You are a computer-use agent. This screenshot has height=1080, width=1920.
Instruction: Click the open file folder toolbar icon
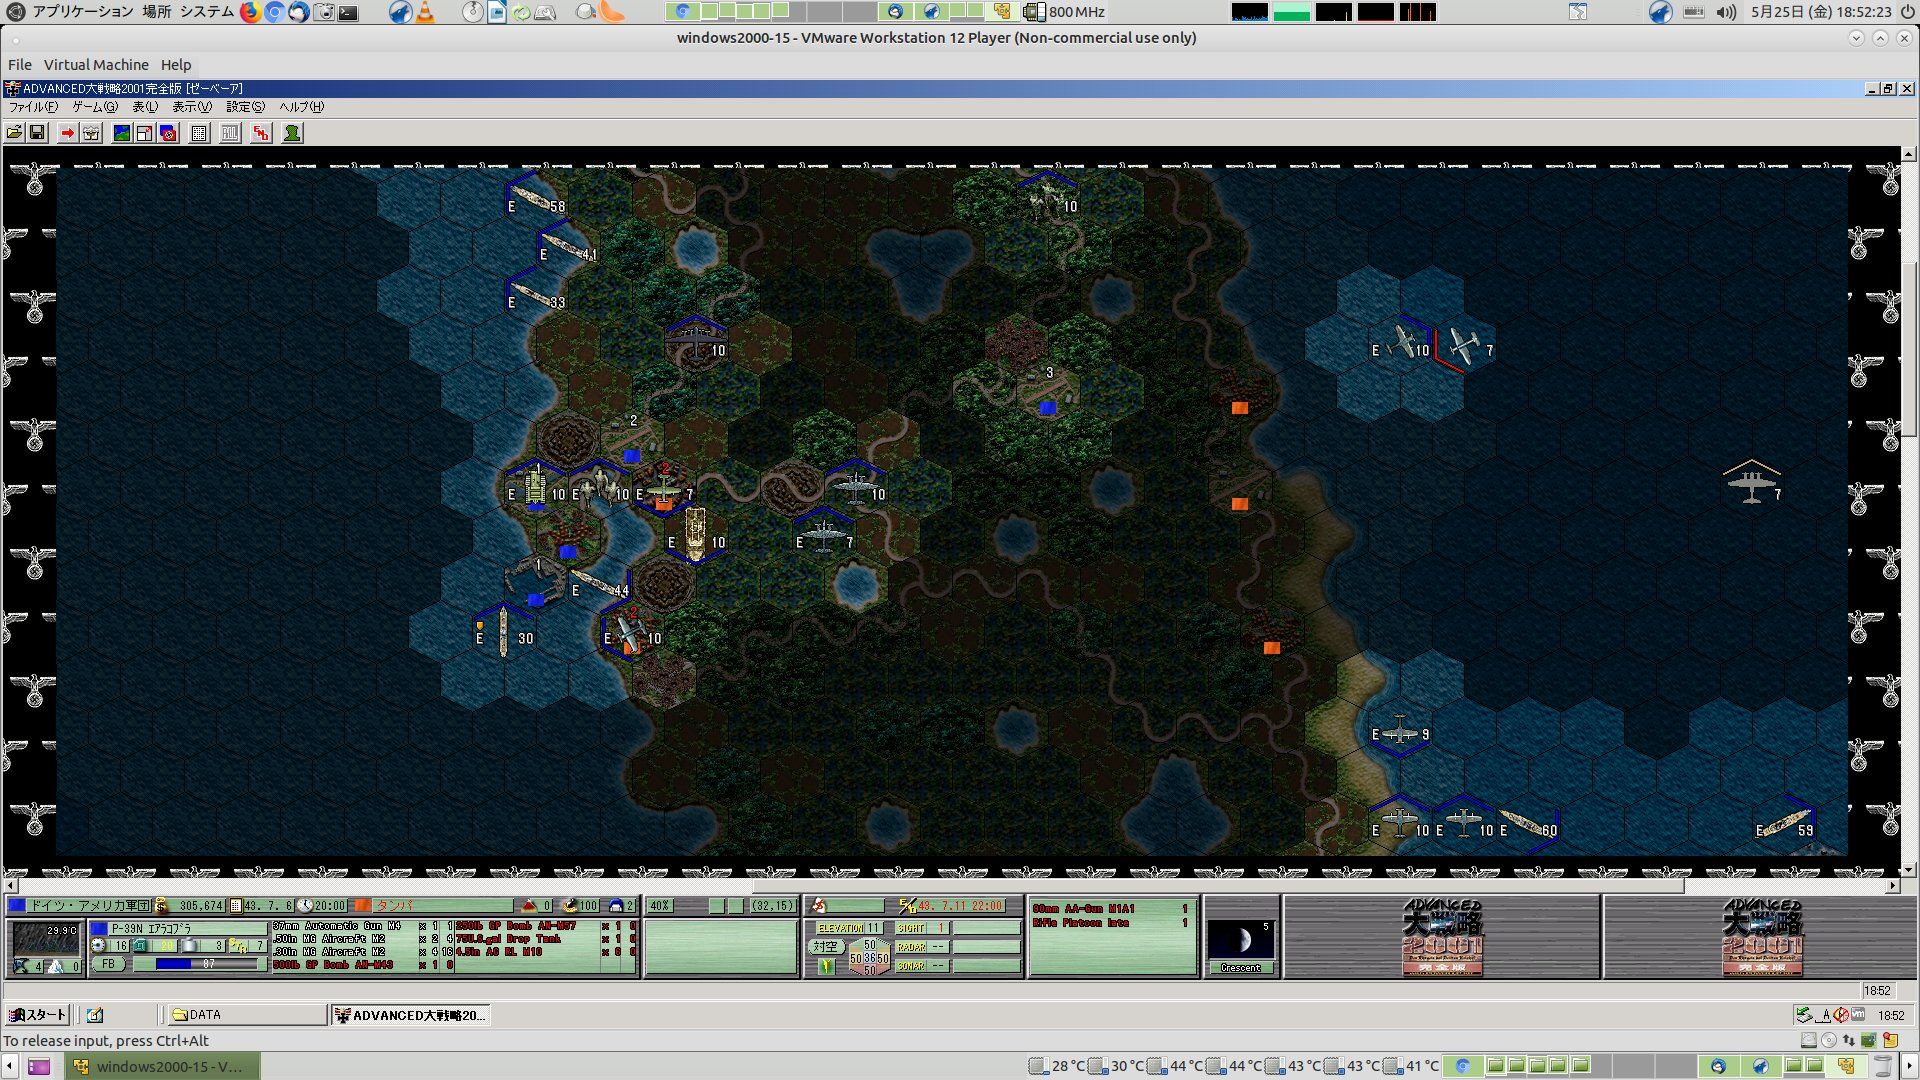point(14,133)
